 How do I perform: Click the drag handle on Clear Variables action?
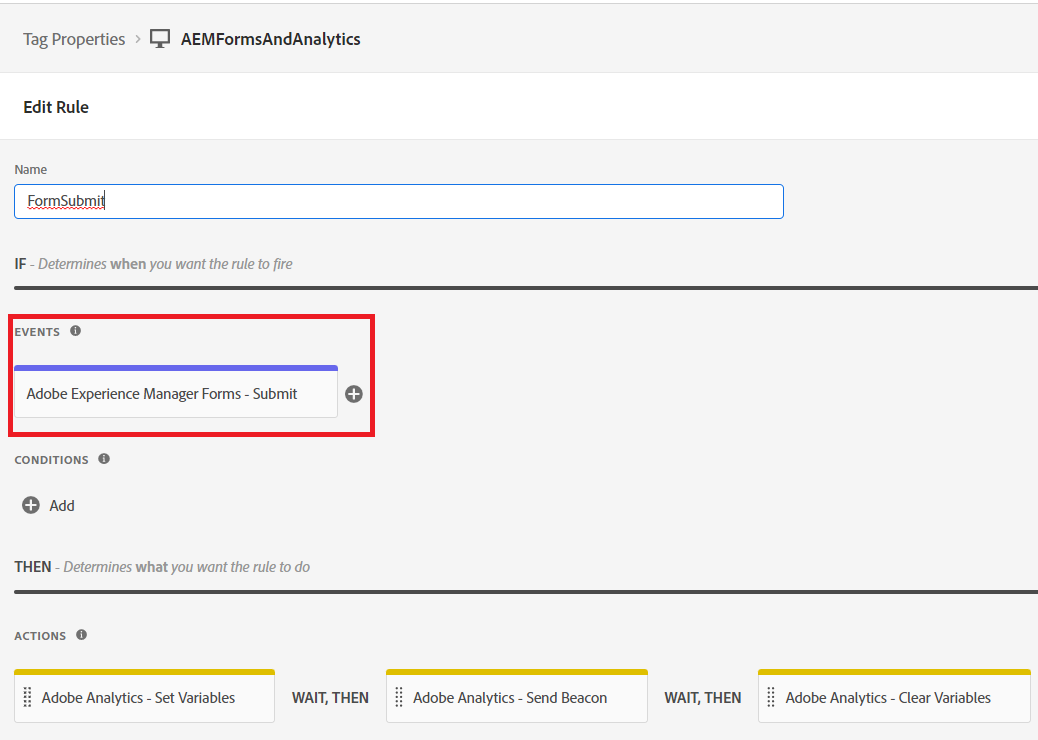(771, 698)
